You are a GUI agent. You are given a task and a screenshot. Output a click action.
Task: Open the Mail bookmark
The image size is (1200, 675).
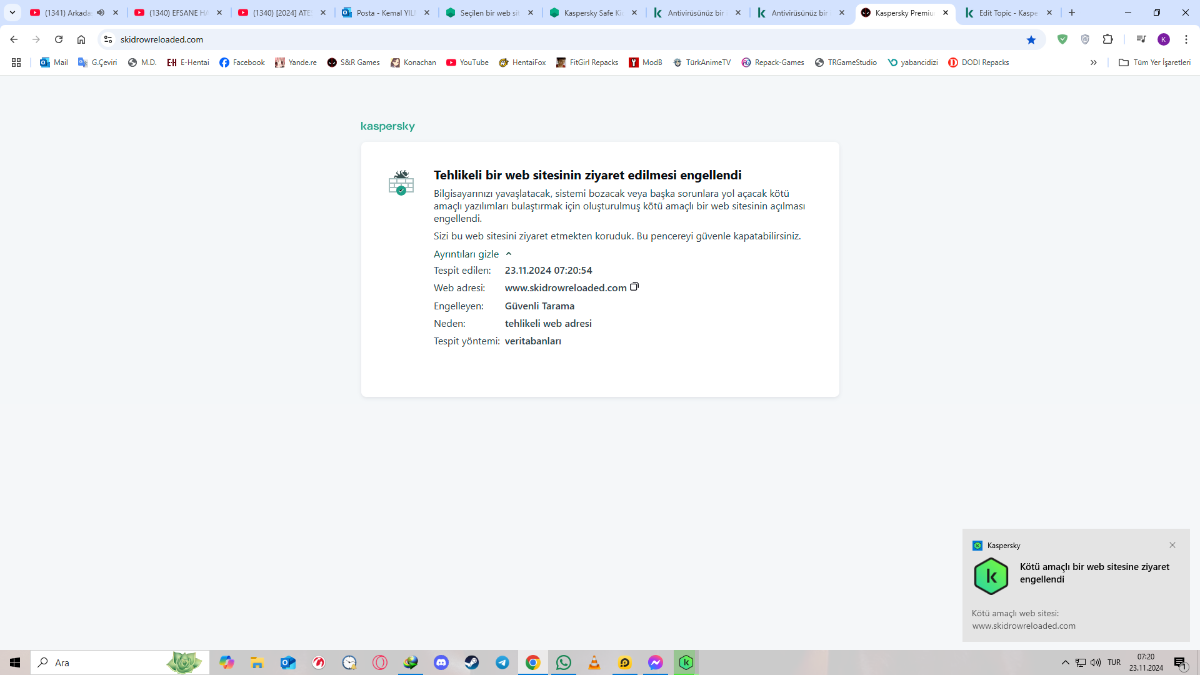point(54,62)
